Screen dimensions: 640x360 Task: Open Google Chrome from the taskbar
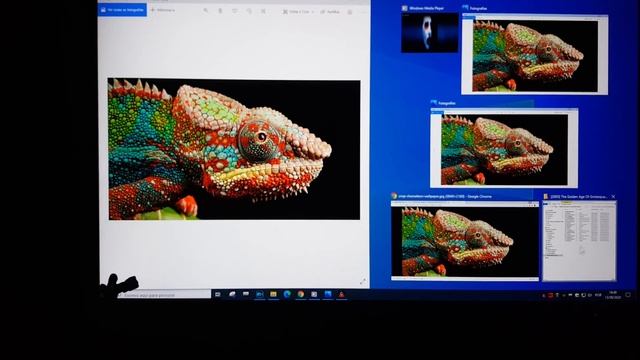(x=301, y=294)
